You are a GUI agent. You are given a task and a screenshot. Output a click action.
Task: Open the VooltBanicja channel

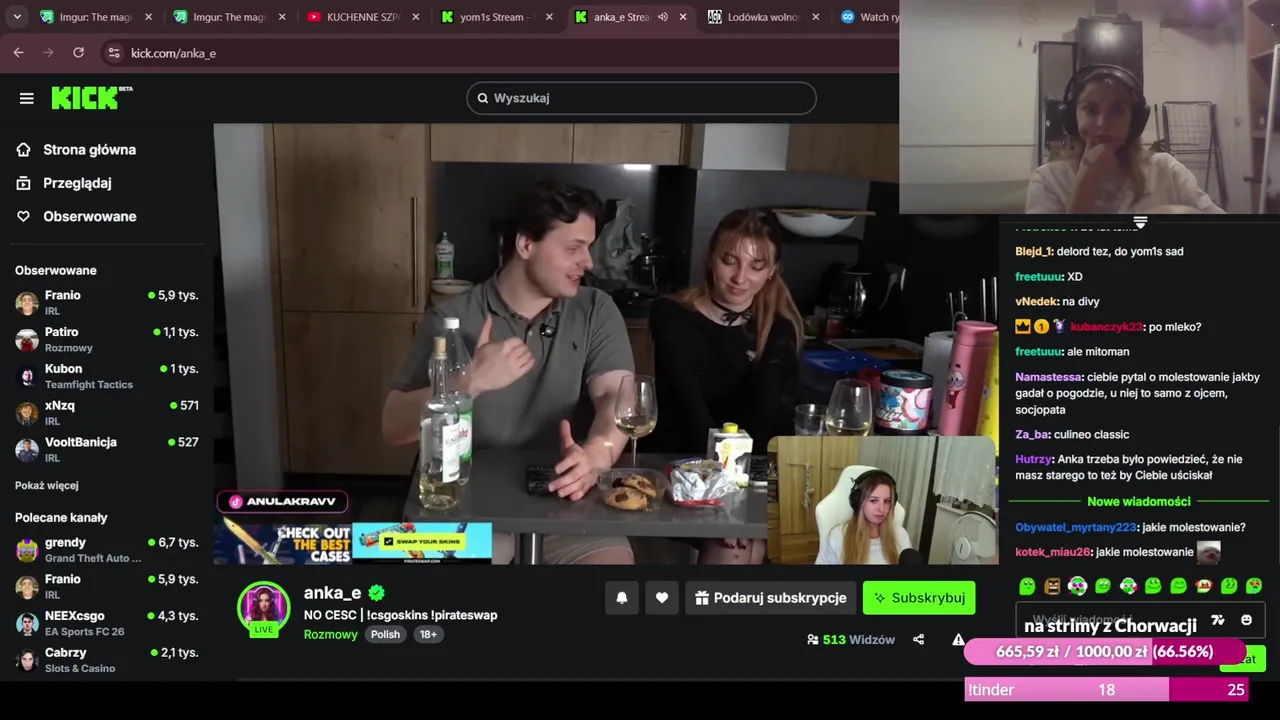click(107, 449)
